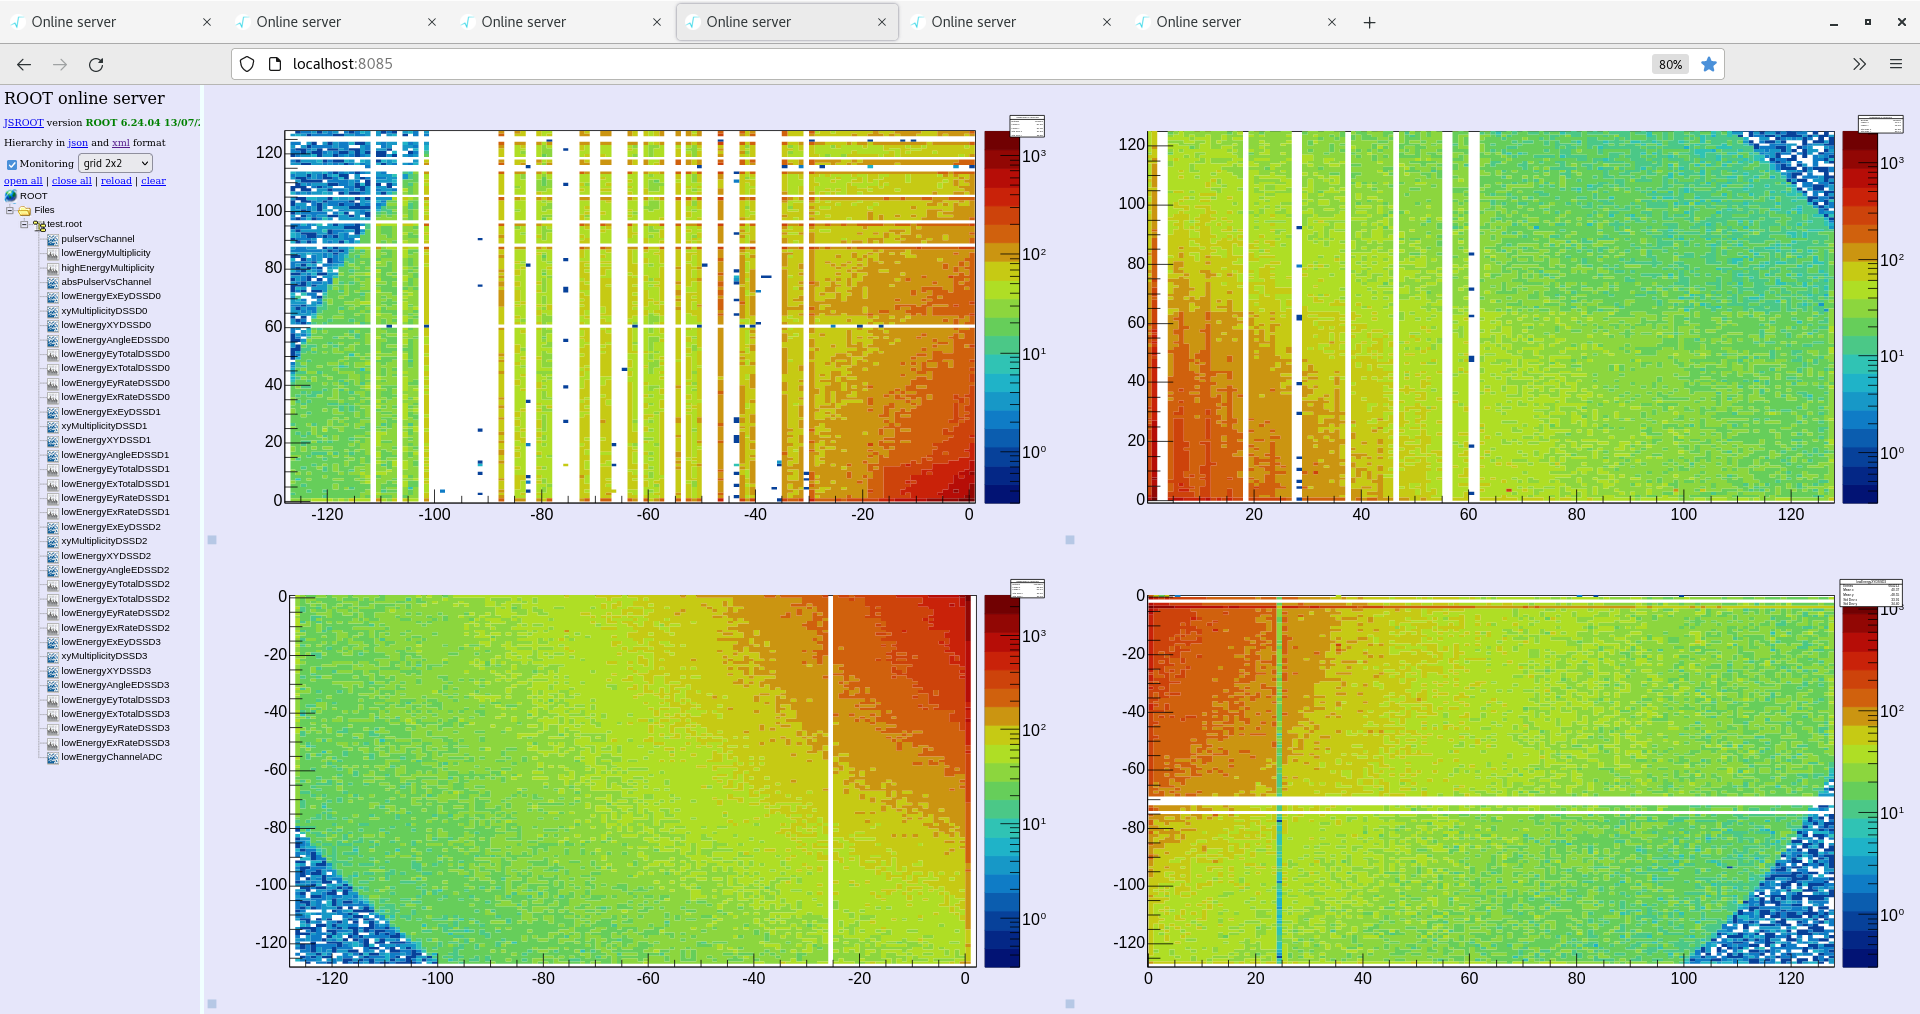Click the lowEnergyMultiplicity histogram icon

(53, 254)
